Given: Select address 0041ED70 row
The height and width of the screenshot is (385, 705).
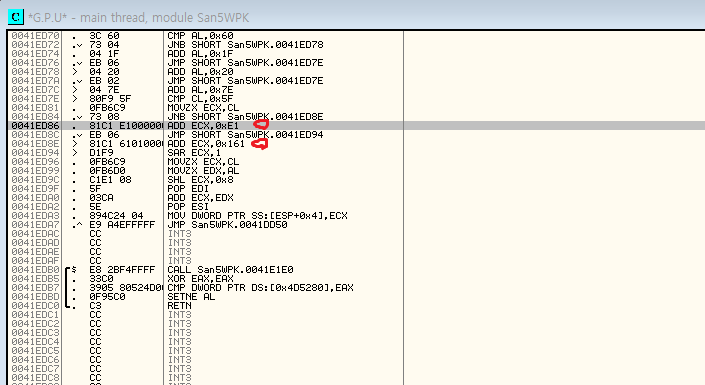Looking at the screenshot, I should pos(36,36).
